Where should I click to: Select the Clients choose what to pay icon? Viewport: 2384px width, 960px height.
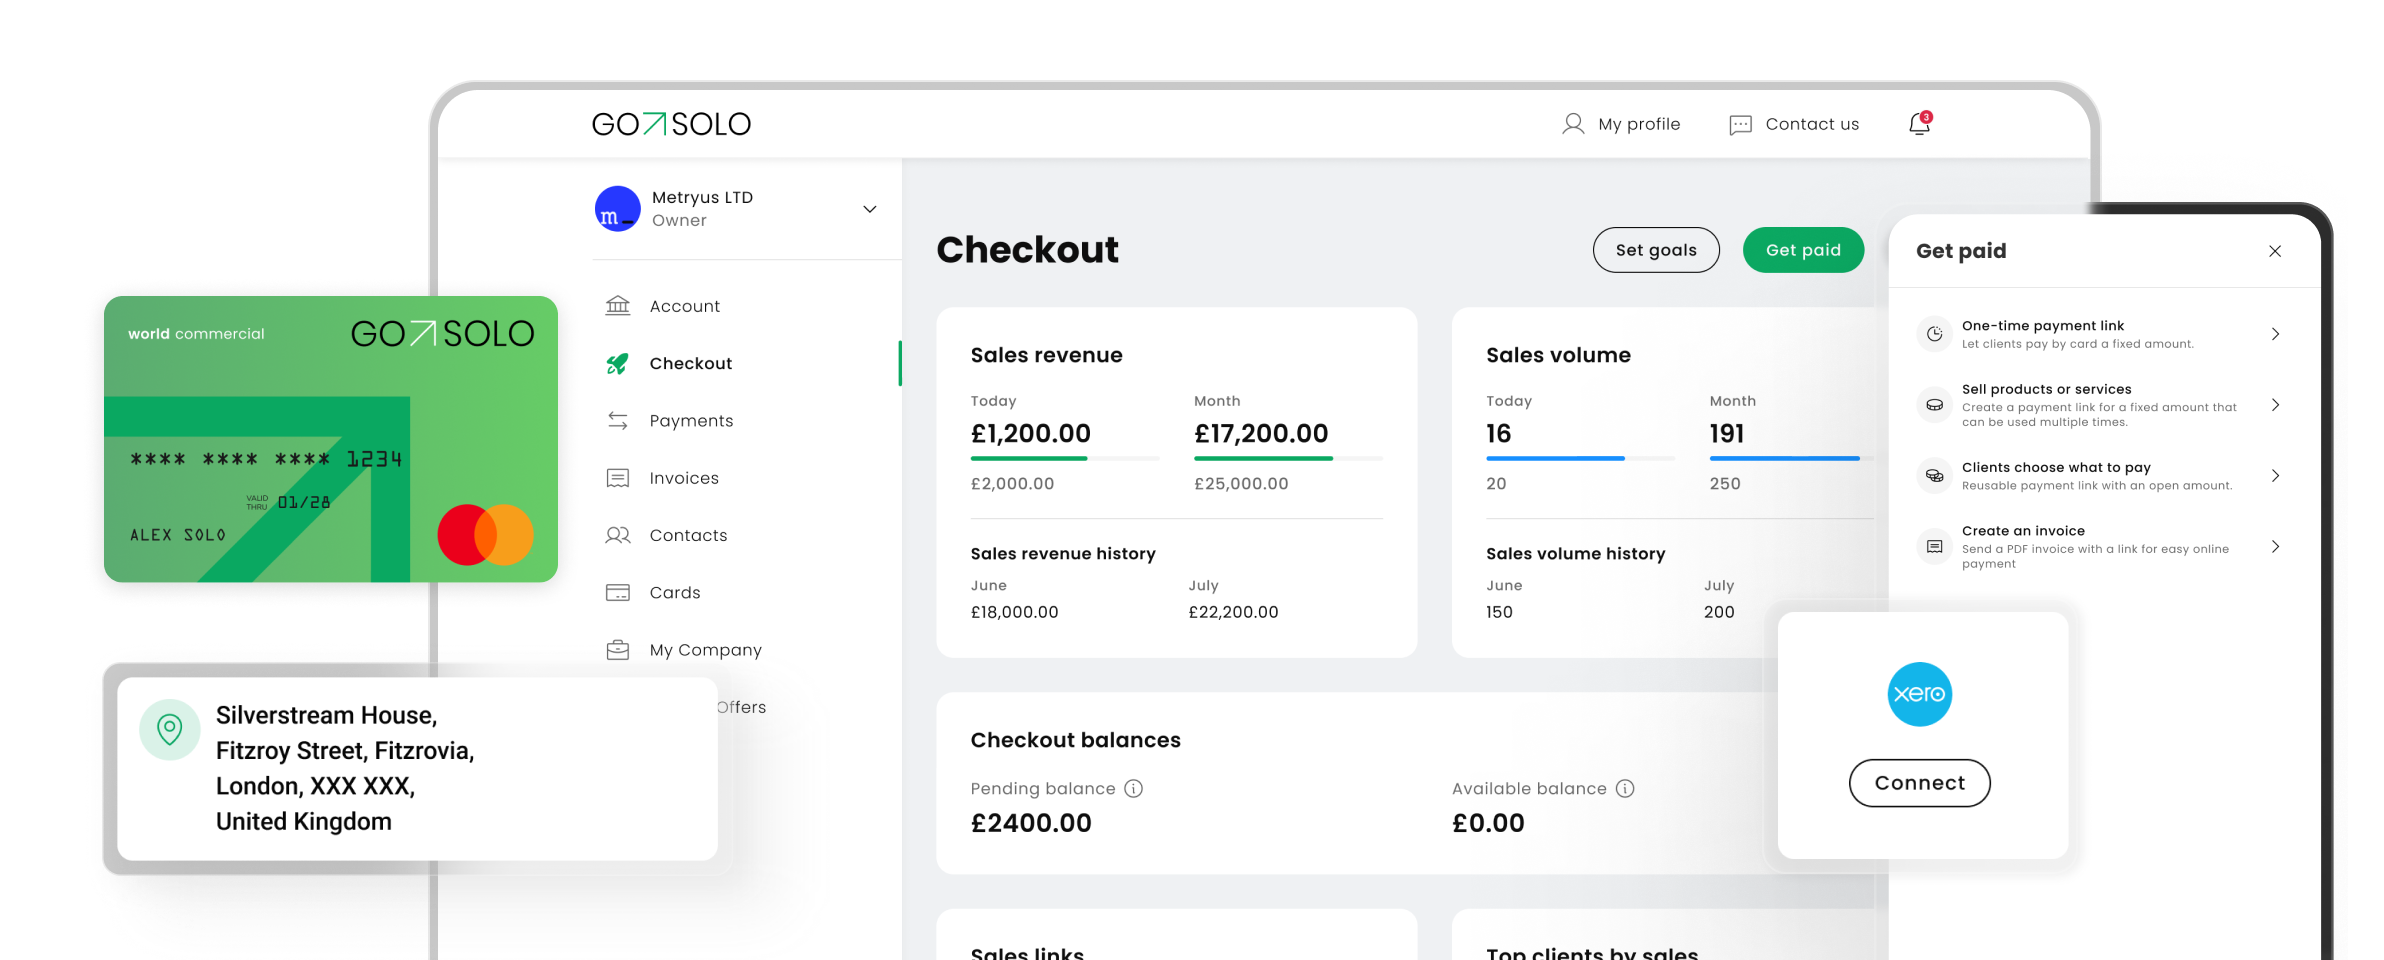[1935, 476]
